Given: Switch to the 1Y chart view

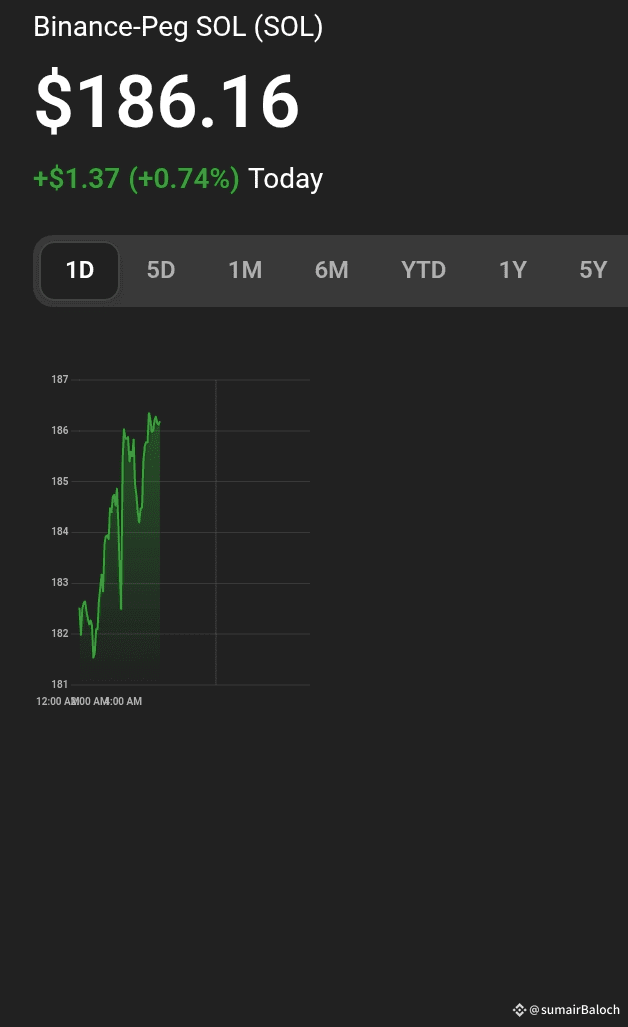Looking at the screenshot, I should click(x=513, y=270).
